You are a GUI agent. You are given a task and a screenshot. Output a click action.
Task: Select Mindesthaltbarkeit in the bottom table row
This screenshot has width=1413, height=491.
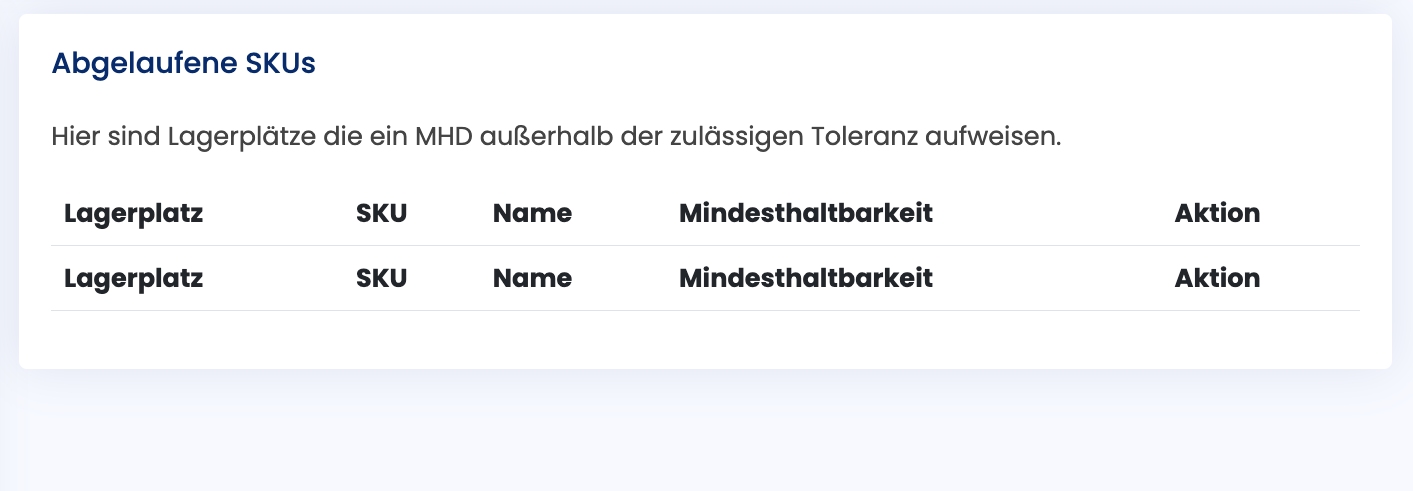(x=805, y=278)
